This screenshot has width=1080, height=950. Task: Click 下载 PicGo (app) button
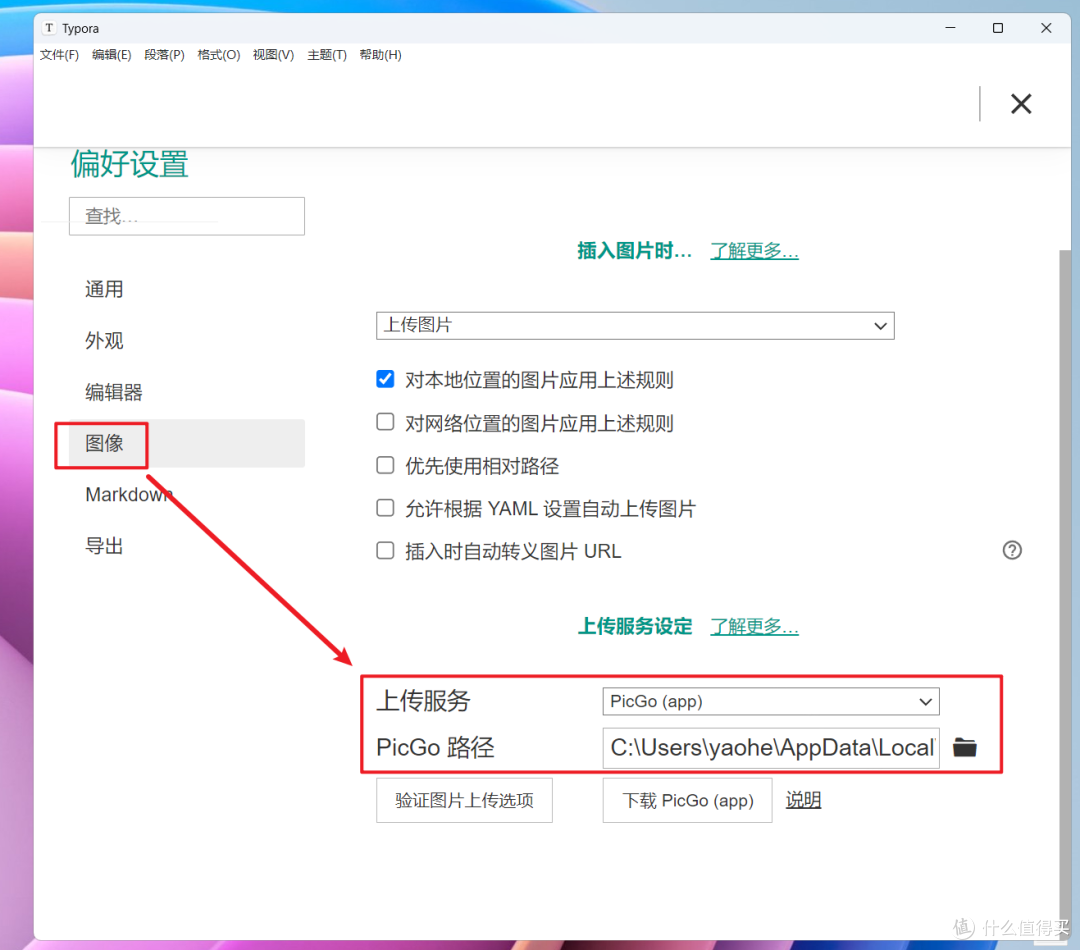[687, 801]
